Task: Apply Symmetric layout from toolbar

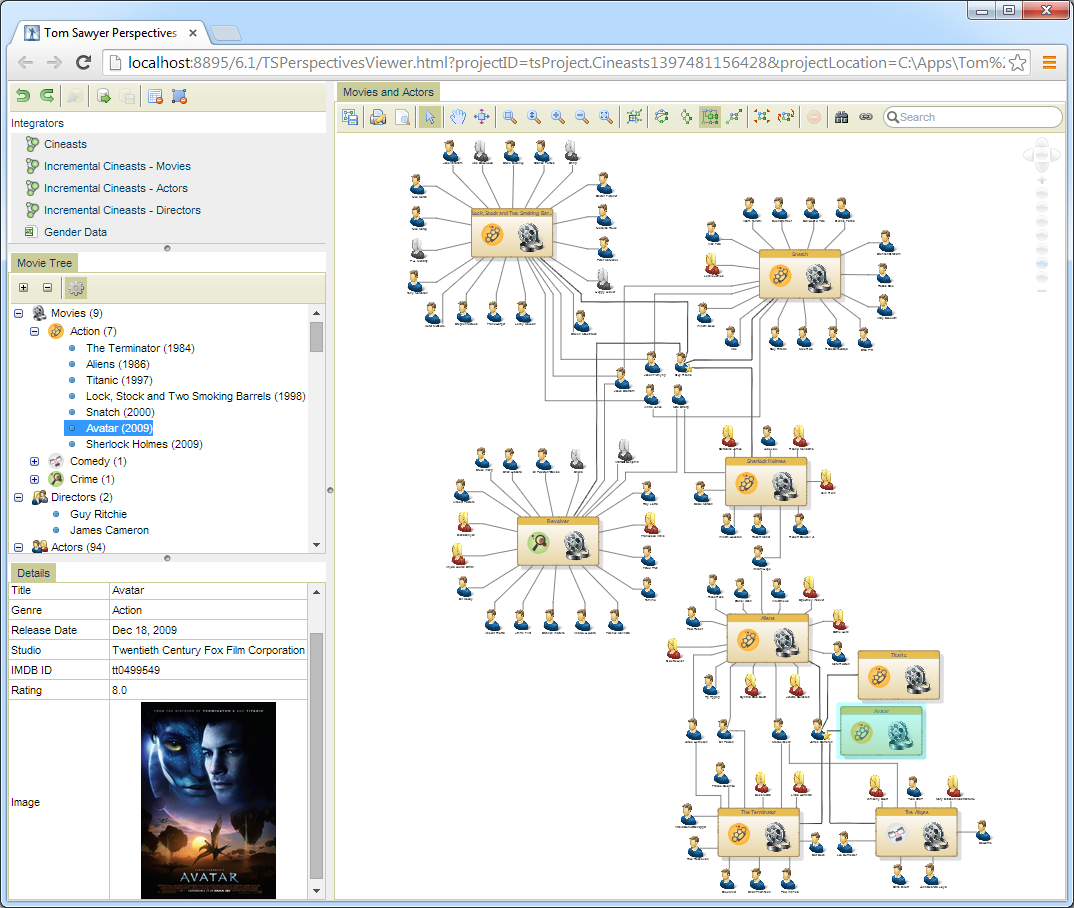Action: click(x=734, y=117)
